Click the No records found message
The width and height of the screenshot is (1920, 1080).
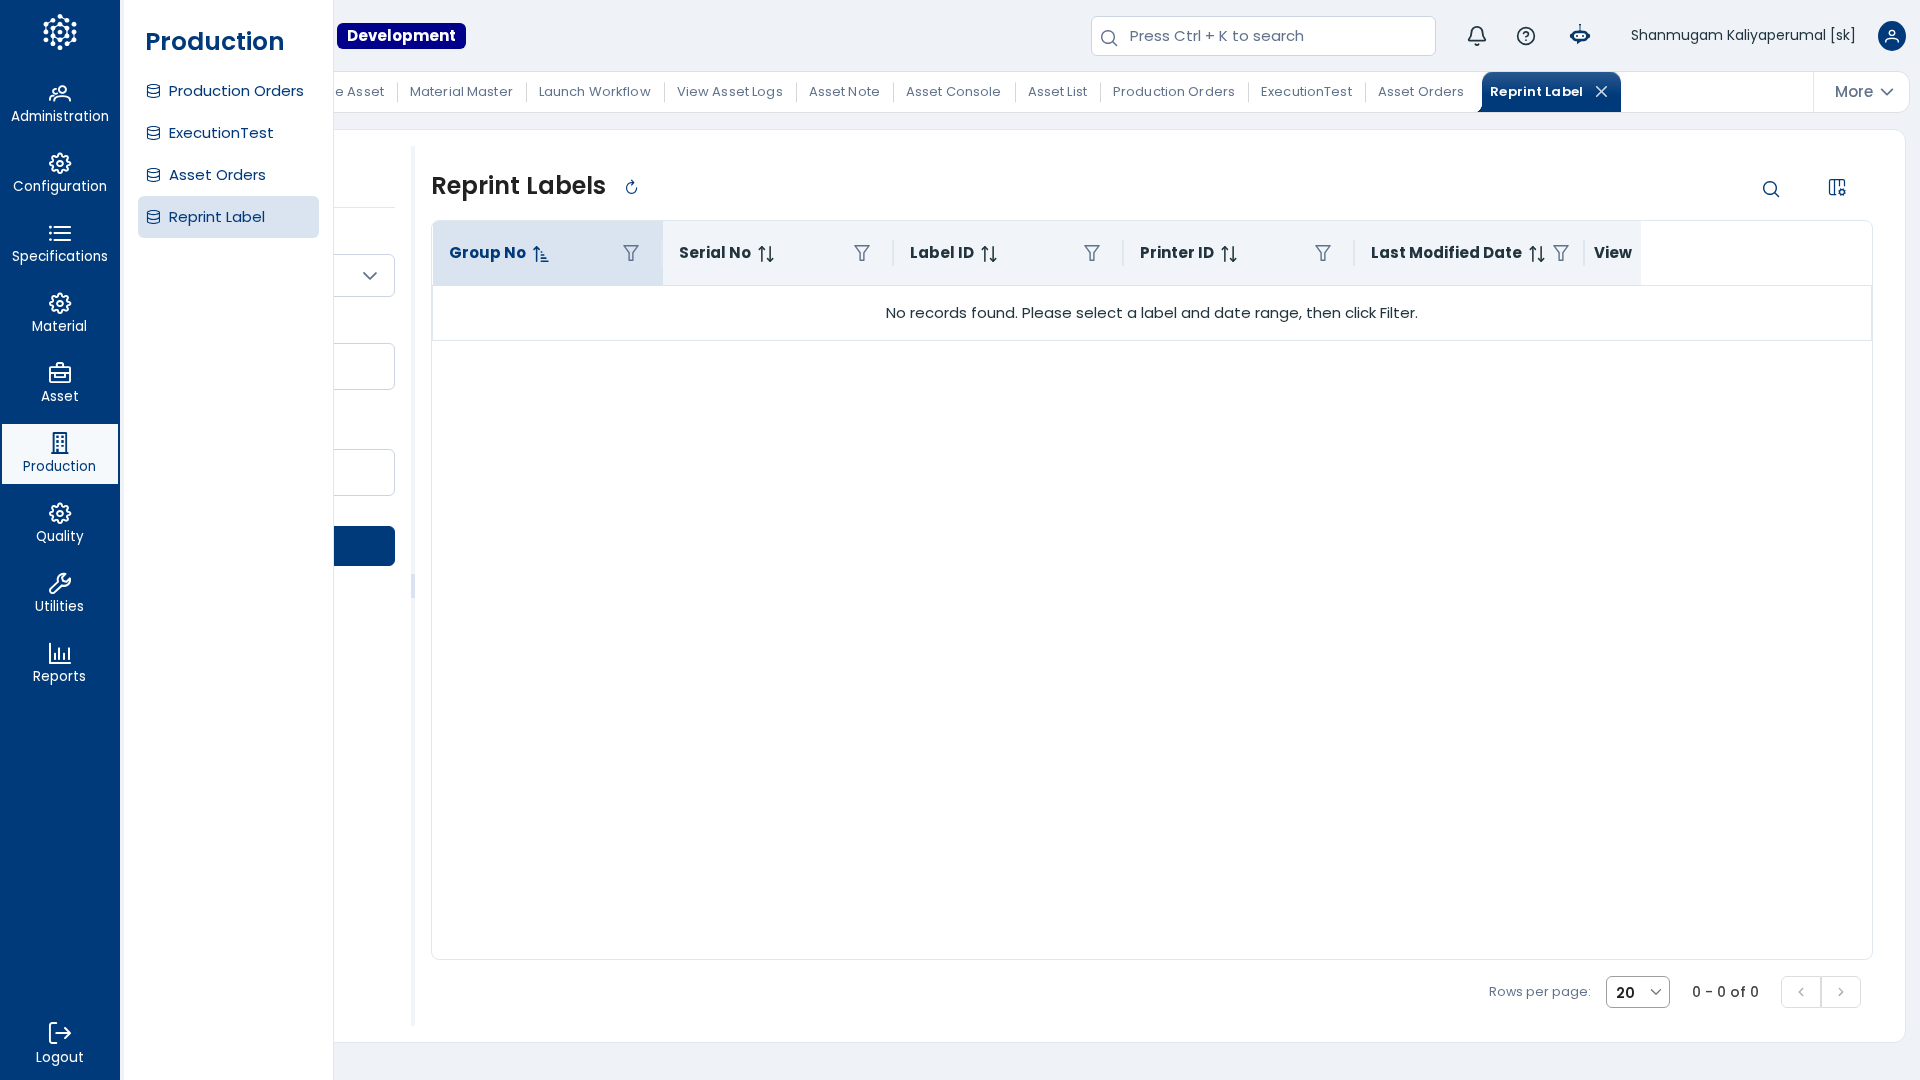pos(1152,313)
